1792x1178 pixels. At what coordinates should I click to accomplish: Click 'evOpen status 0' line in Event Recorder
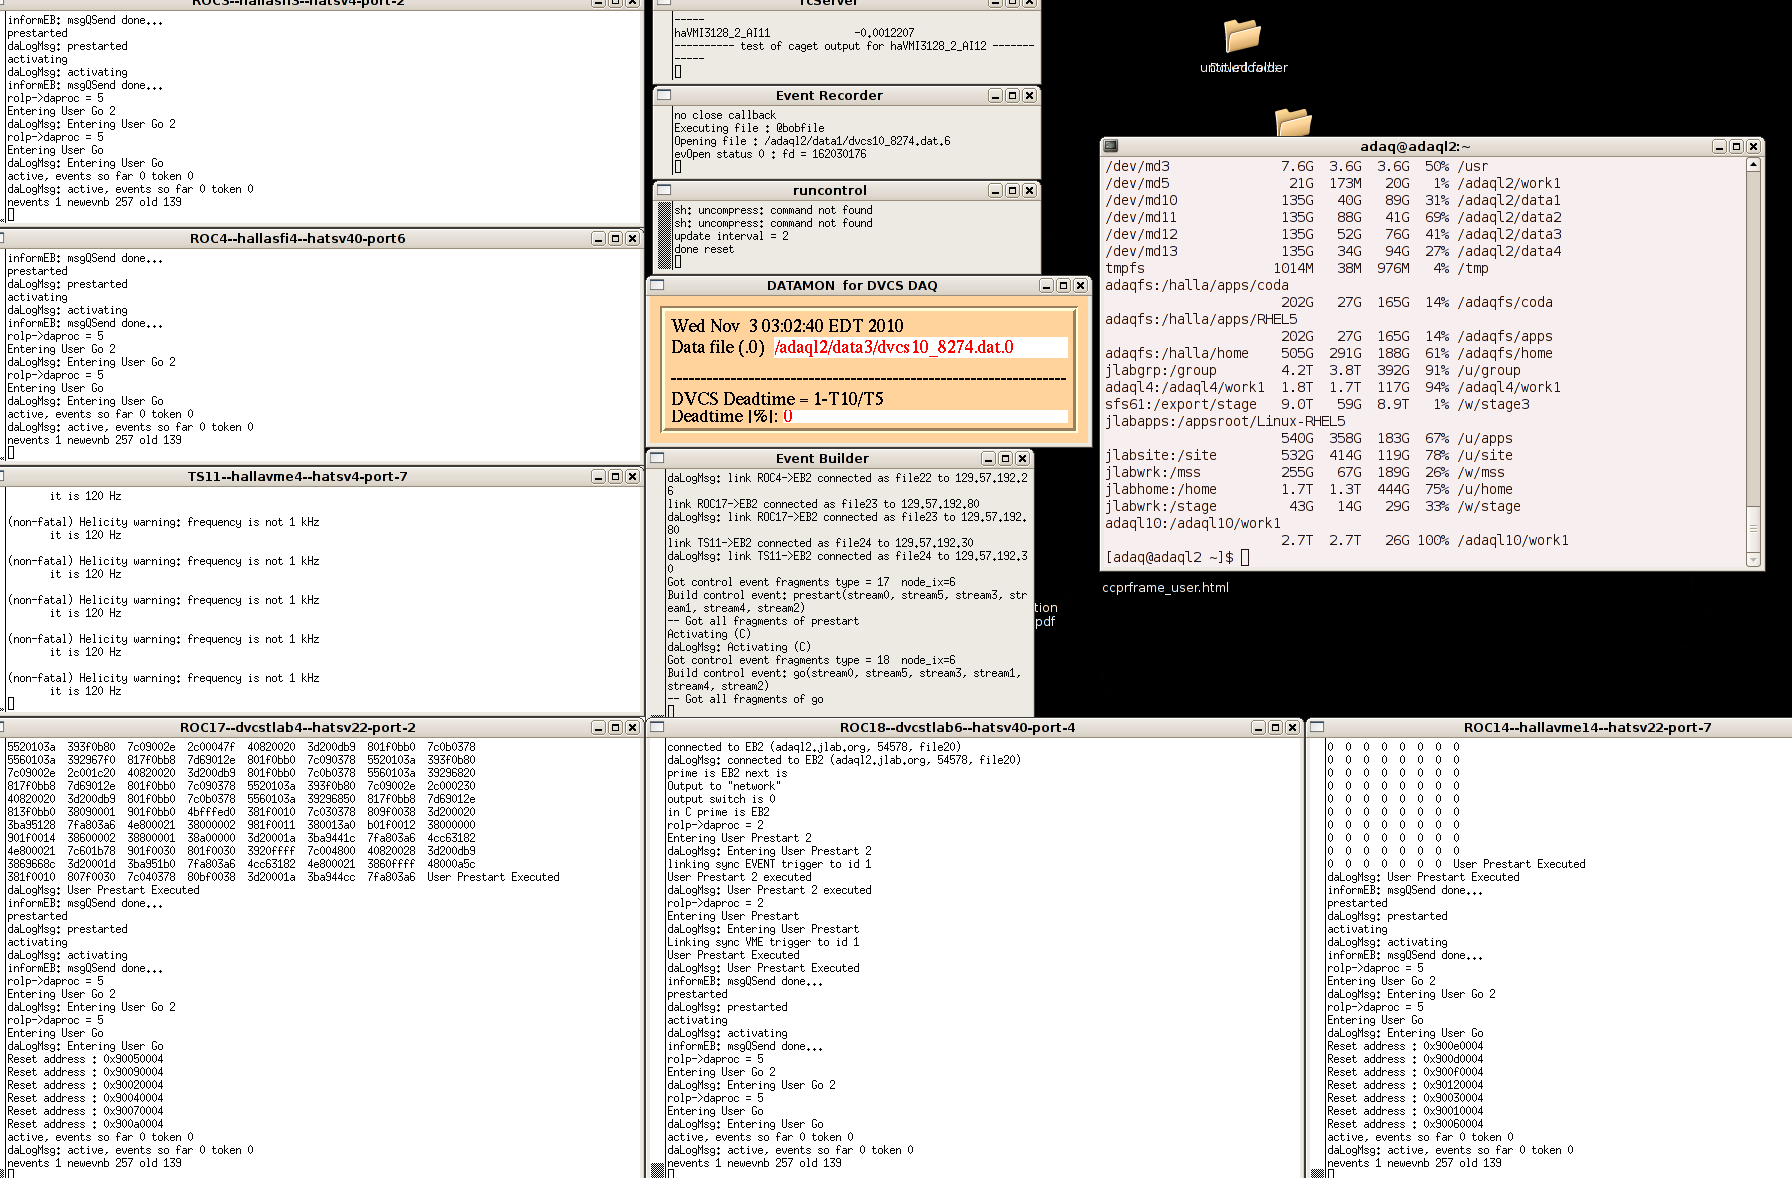pyautogui.click(x=770, y=154)
